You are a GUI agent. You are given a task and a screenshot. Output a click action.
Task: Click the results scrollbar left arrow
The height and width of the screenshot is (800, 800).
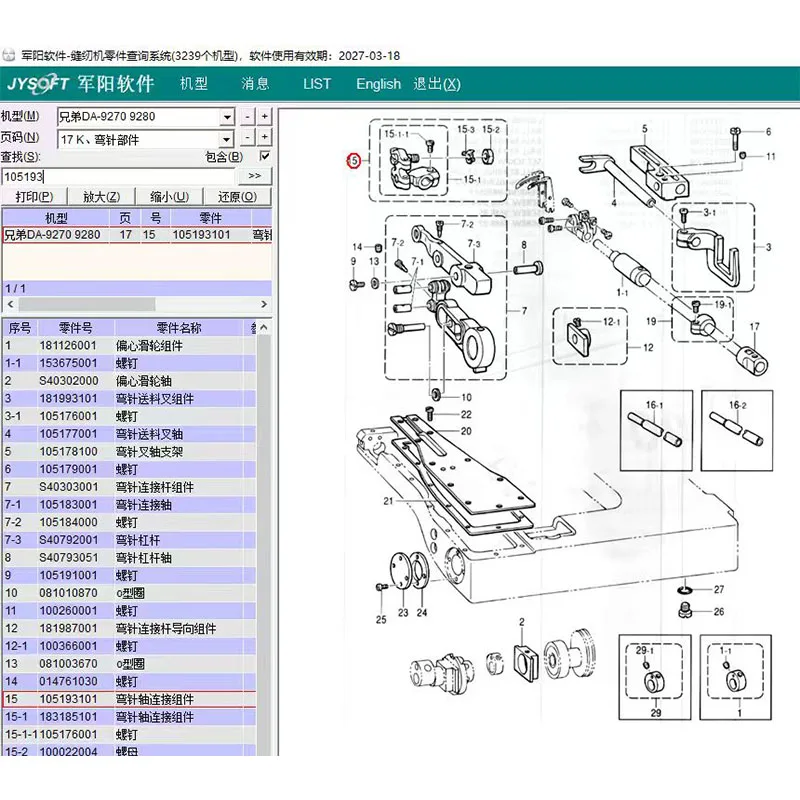click(x=10, y=304)
